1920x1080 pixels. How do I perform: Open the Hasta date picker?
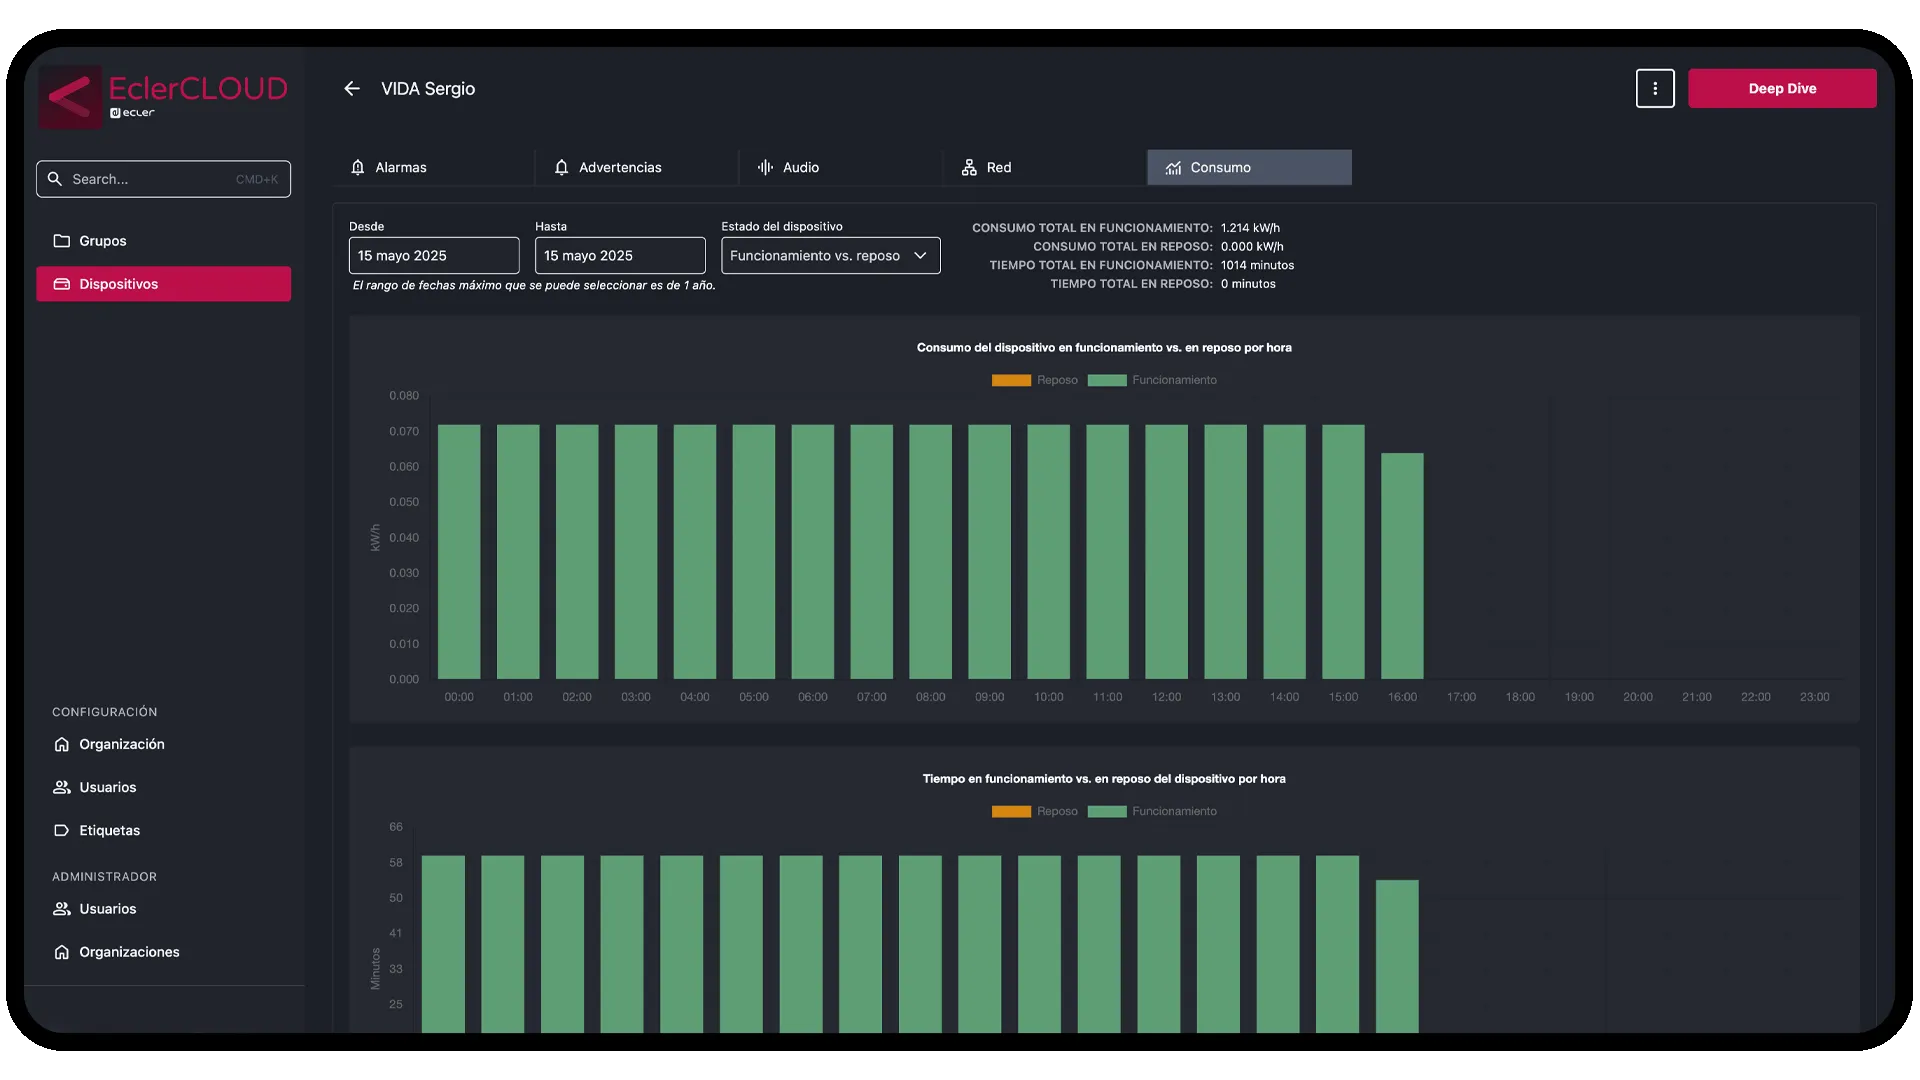pyautogui.click(x=620, y=255)
